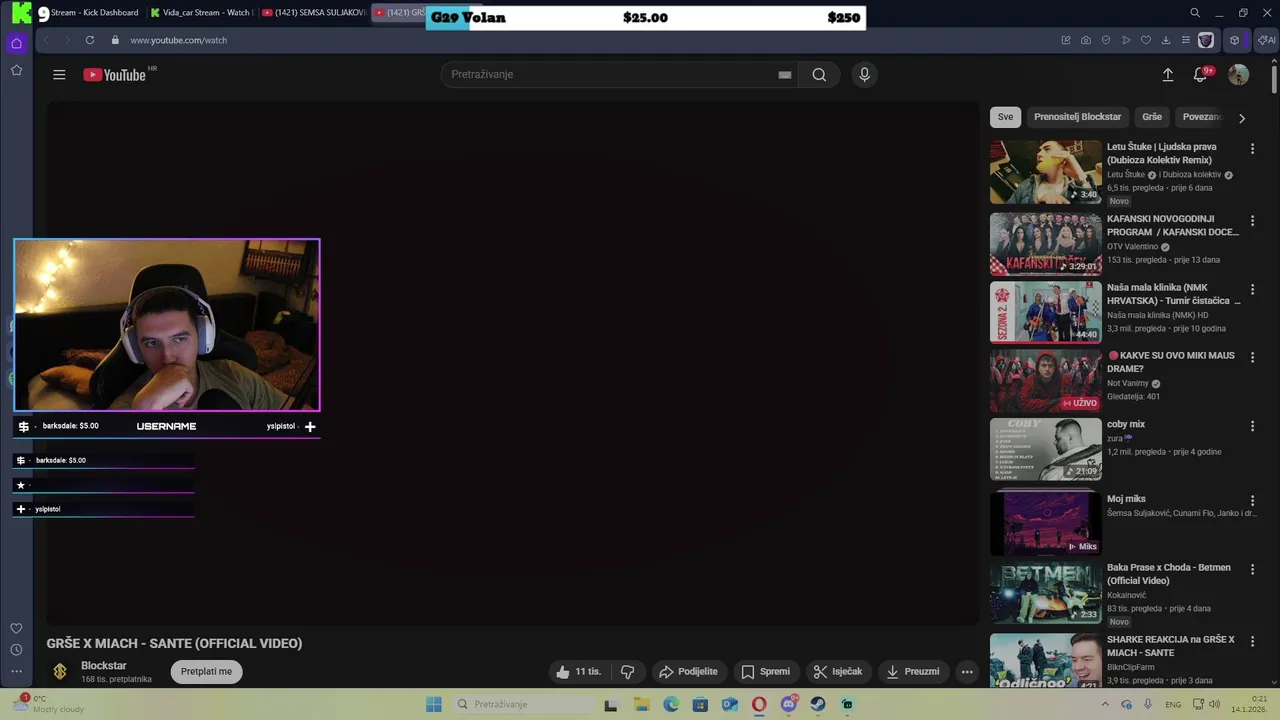This screenshot has height=720, width=1280.
Task: Open YouTube notifications bell
Action: pyautogui.click(x=1201, y=74)
